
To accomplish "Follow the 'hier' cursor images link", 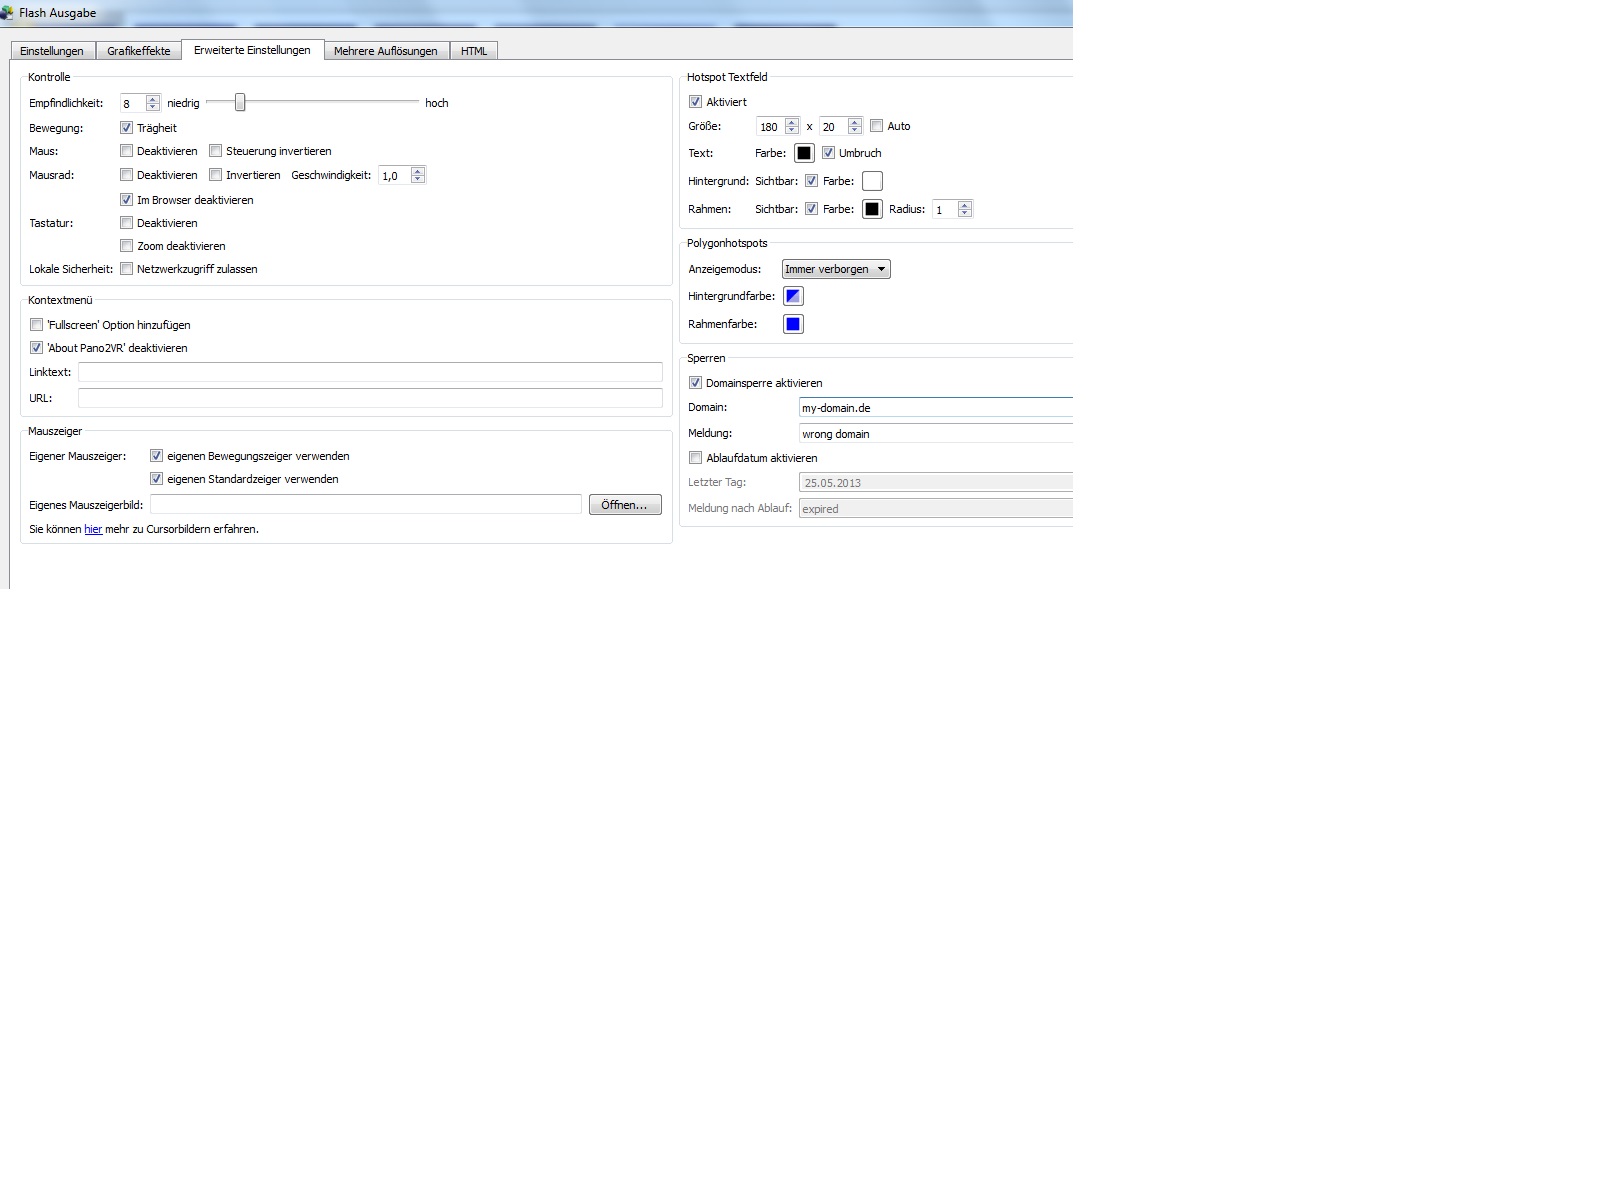I will 93,529.
